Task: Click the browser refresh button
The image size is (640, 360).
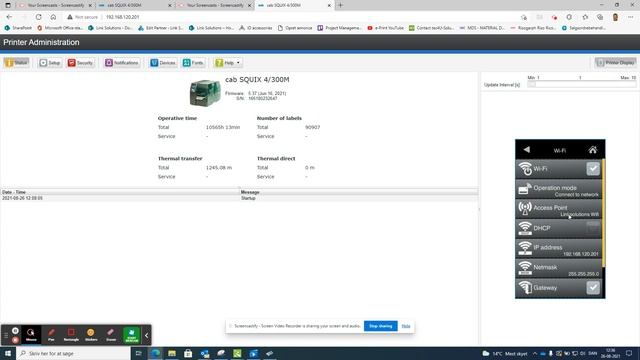Action: (38, 17)
